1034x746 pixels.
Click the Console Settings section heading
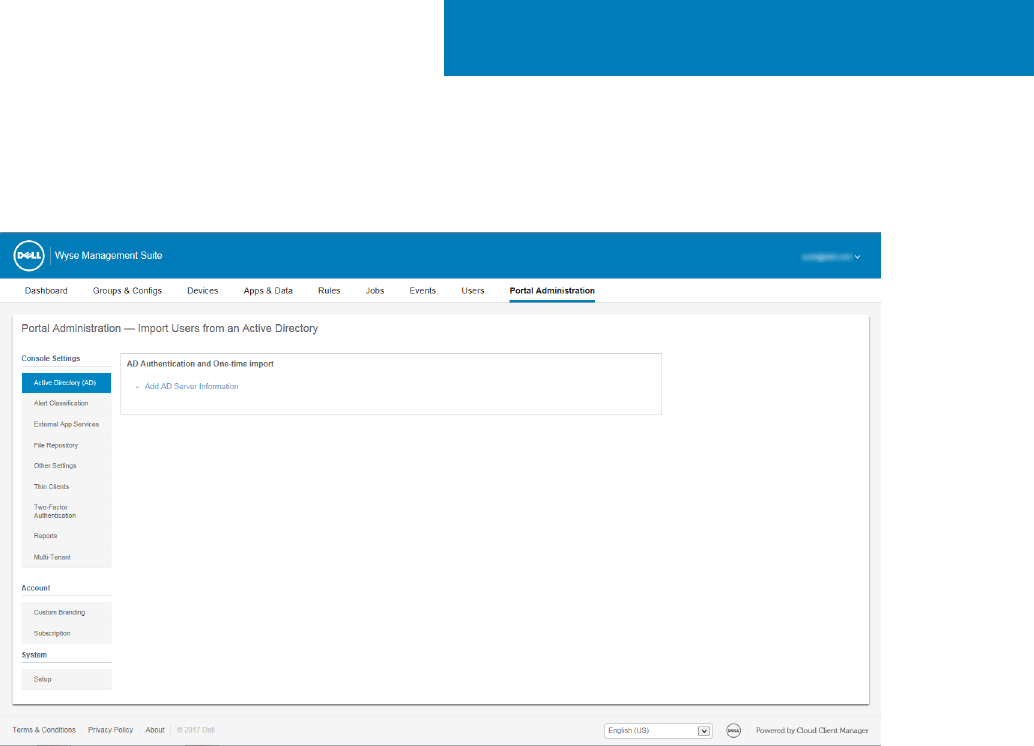point(51,359)
